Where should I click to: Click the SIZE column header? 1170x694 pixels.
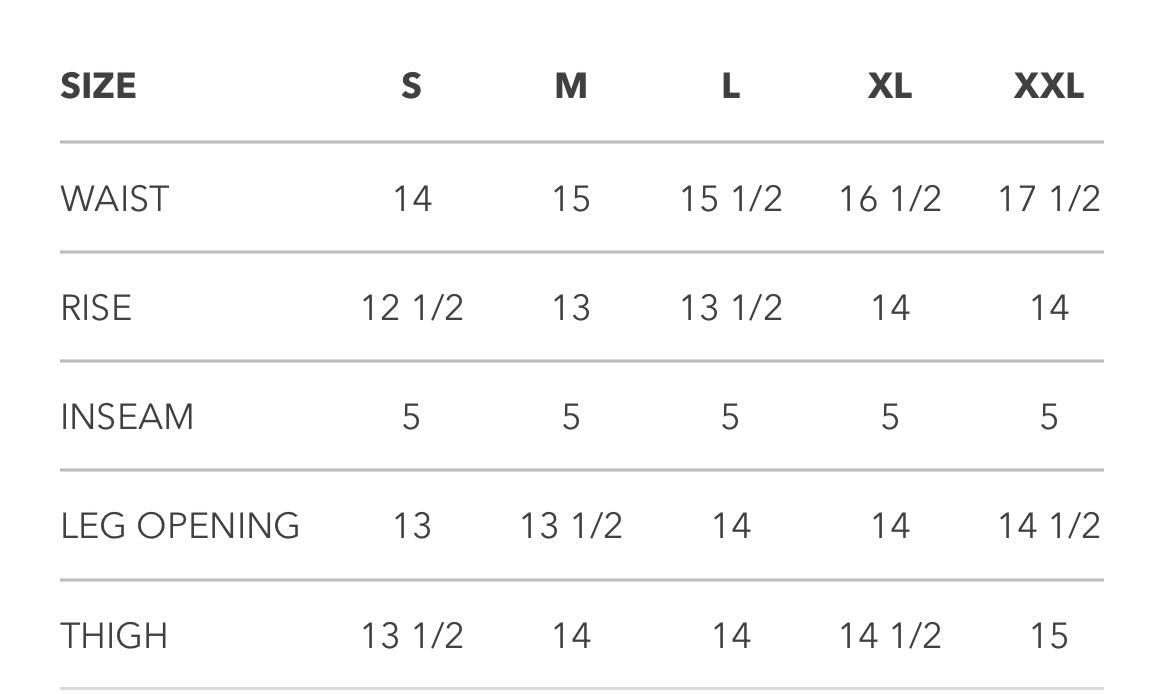point(98,86)
